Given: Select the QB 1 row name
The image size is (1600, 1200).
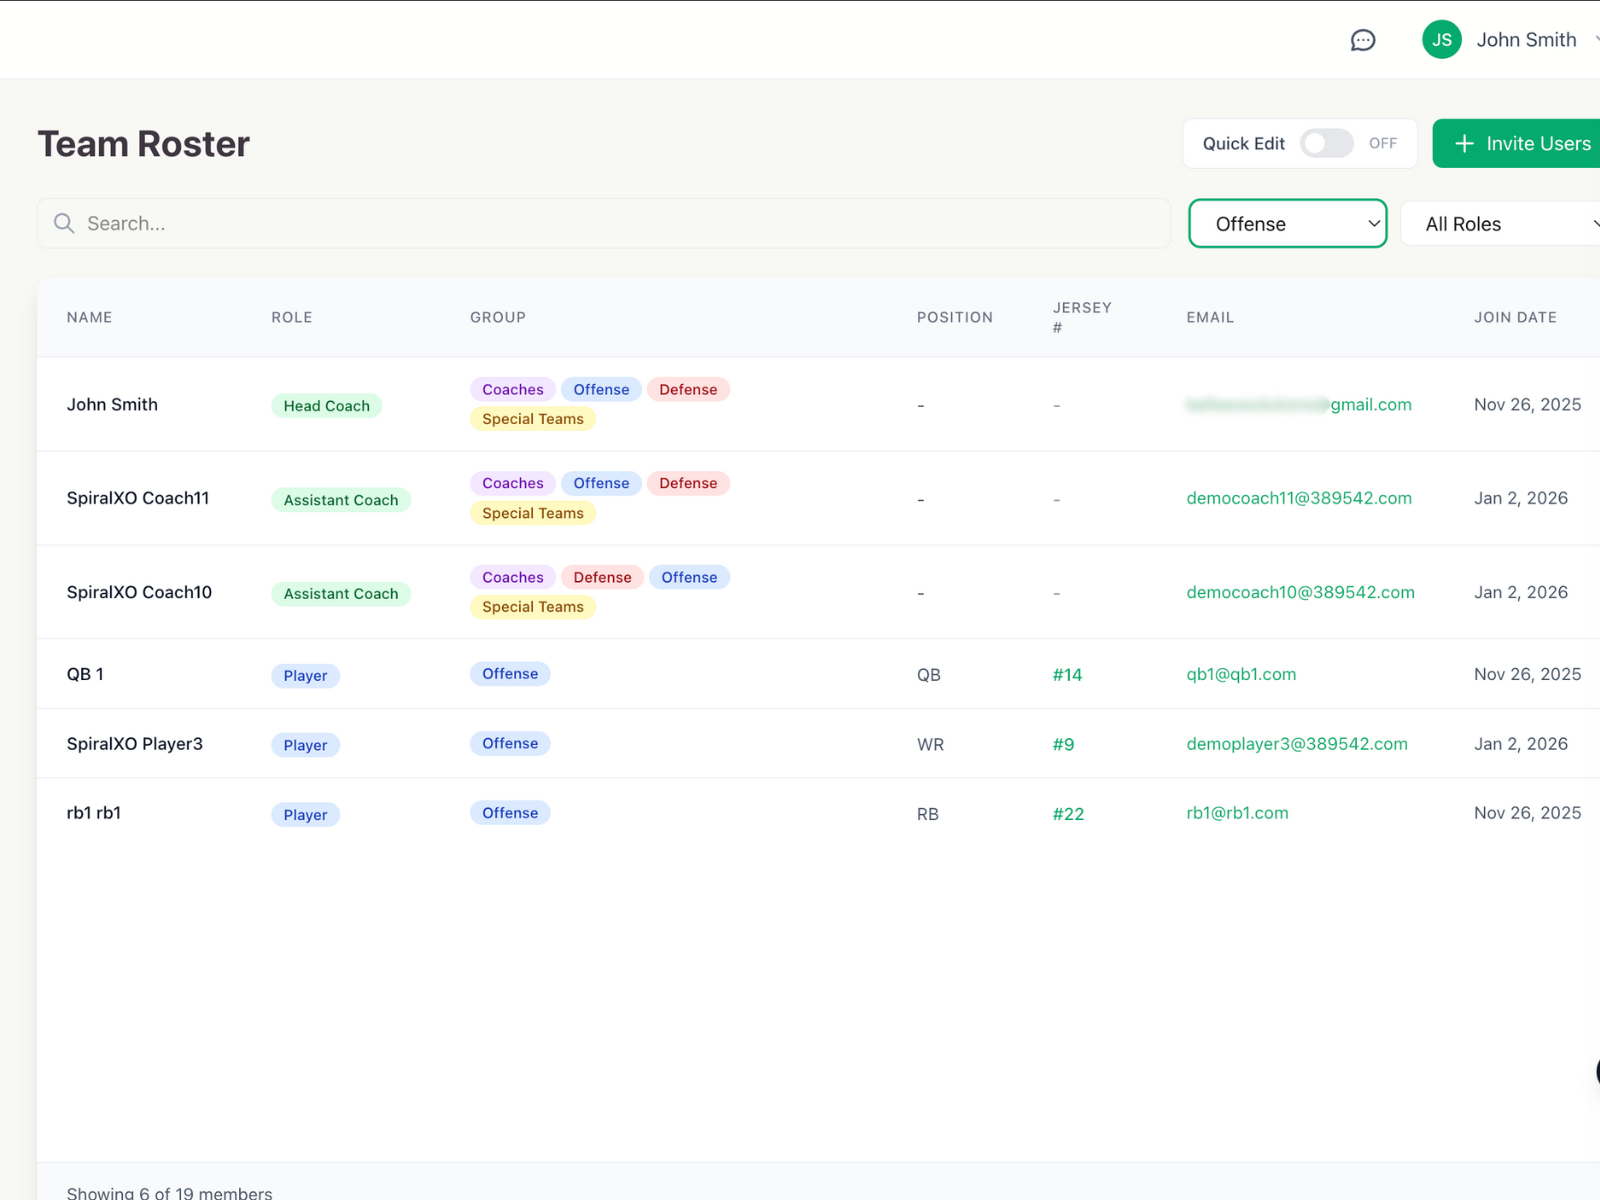Looking at the screenshot, I should [x=85, y=674].
